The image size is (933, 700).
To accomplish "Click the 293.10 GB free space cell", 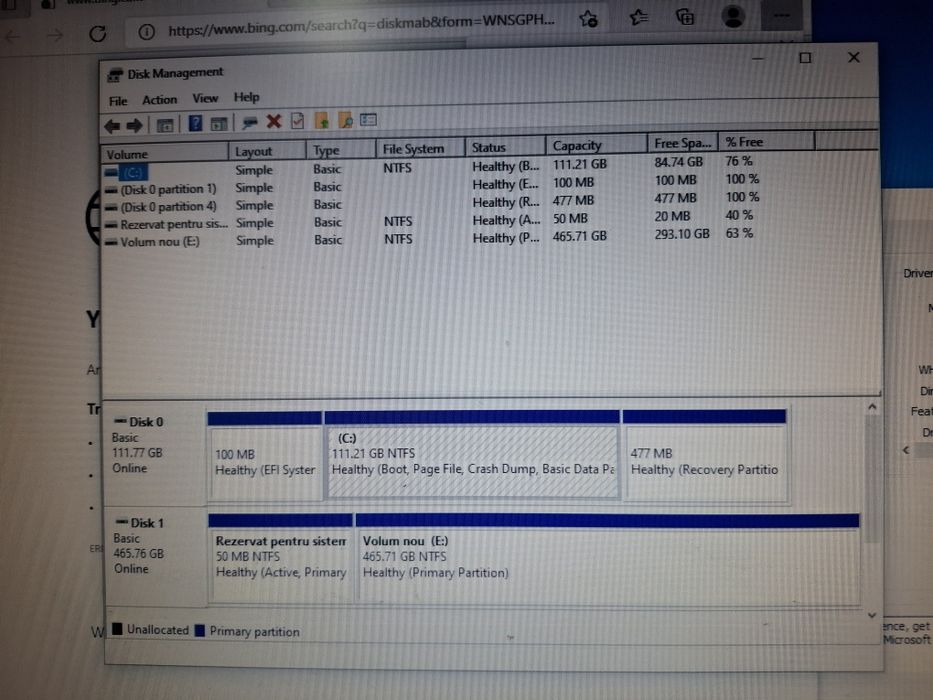I will pyautogui.click(x=682, y=234).
